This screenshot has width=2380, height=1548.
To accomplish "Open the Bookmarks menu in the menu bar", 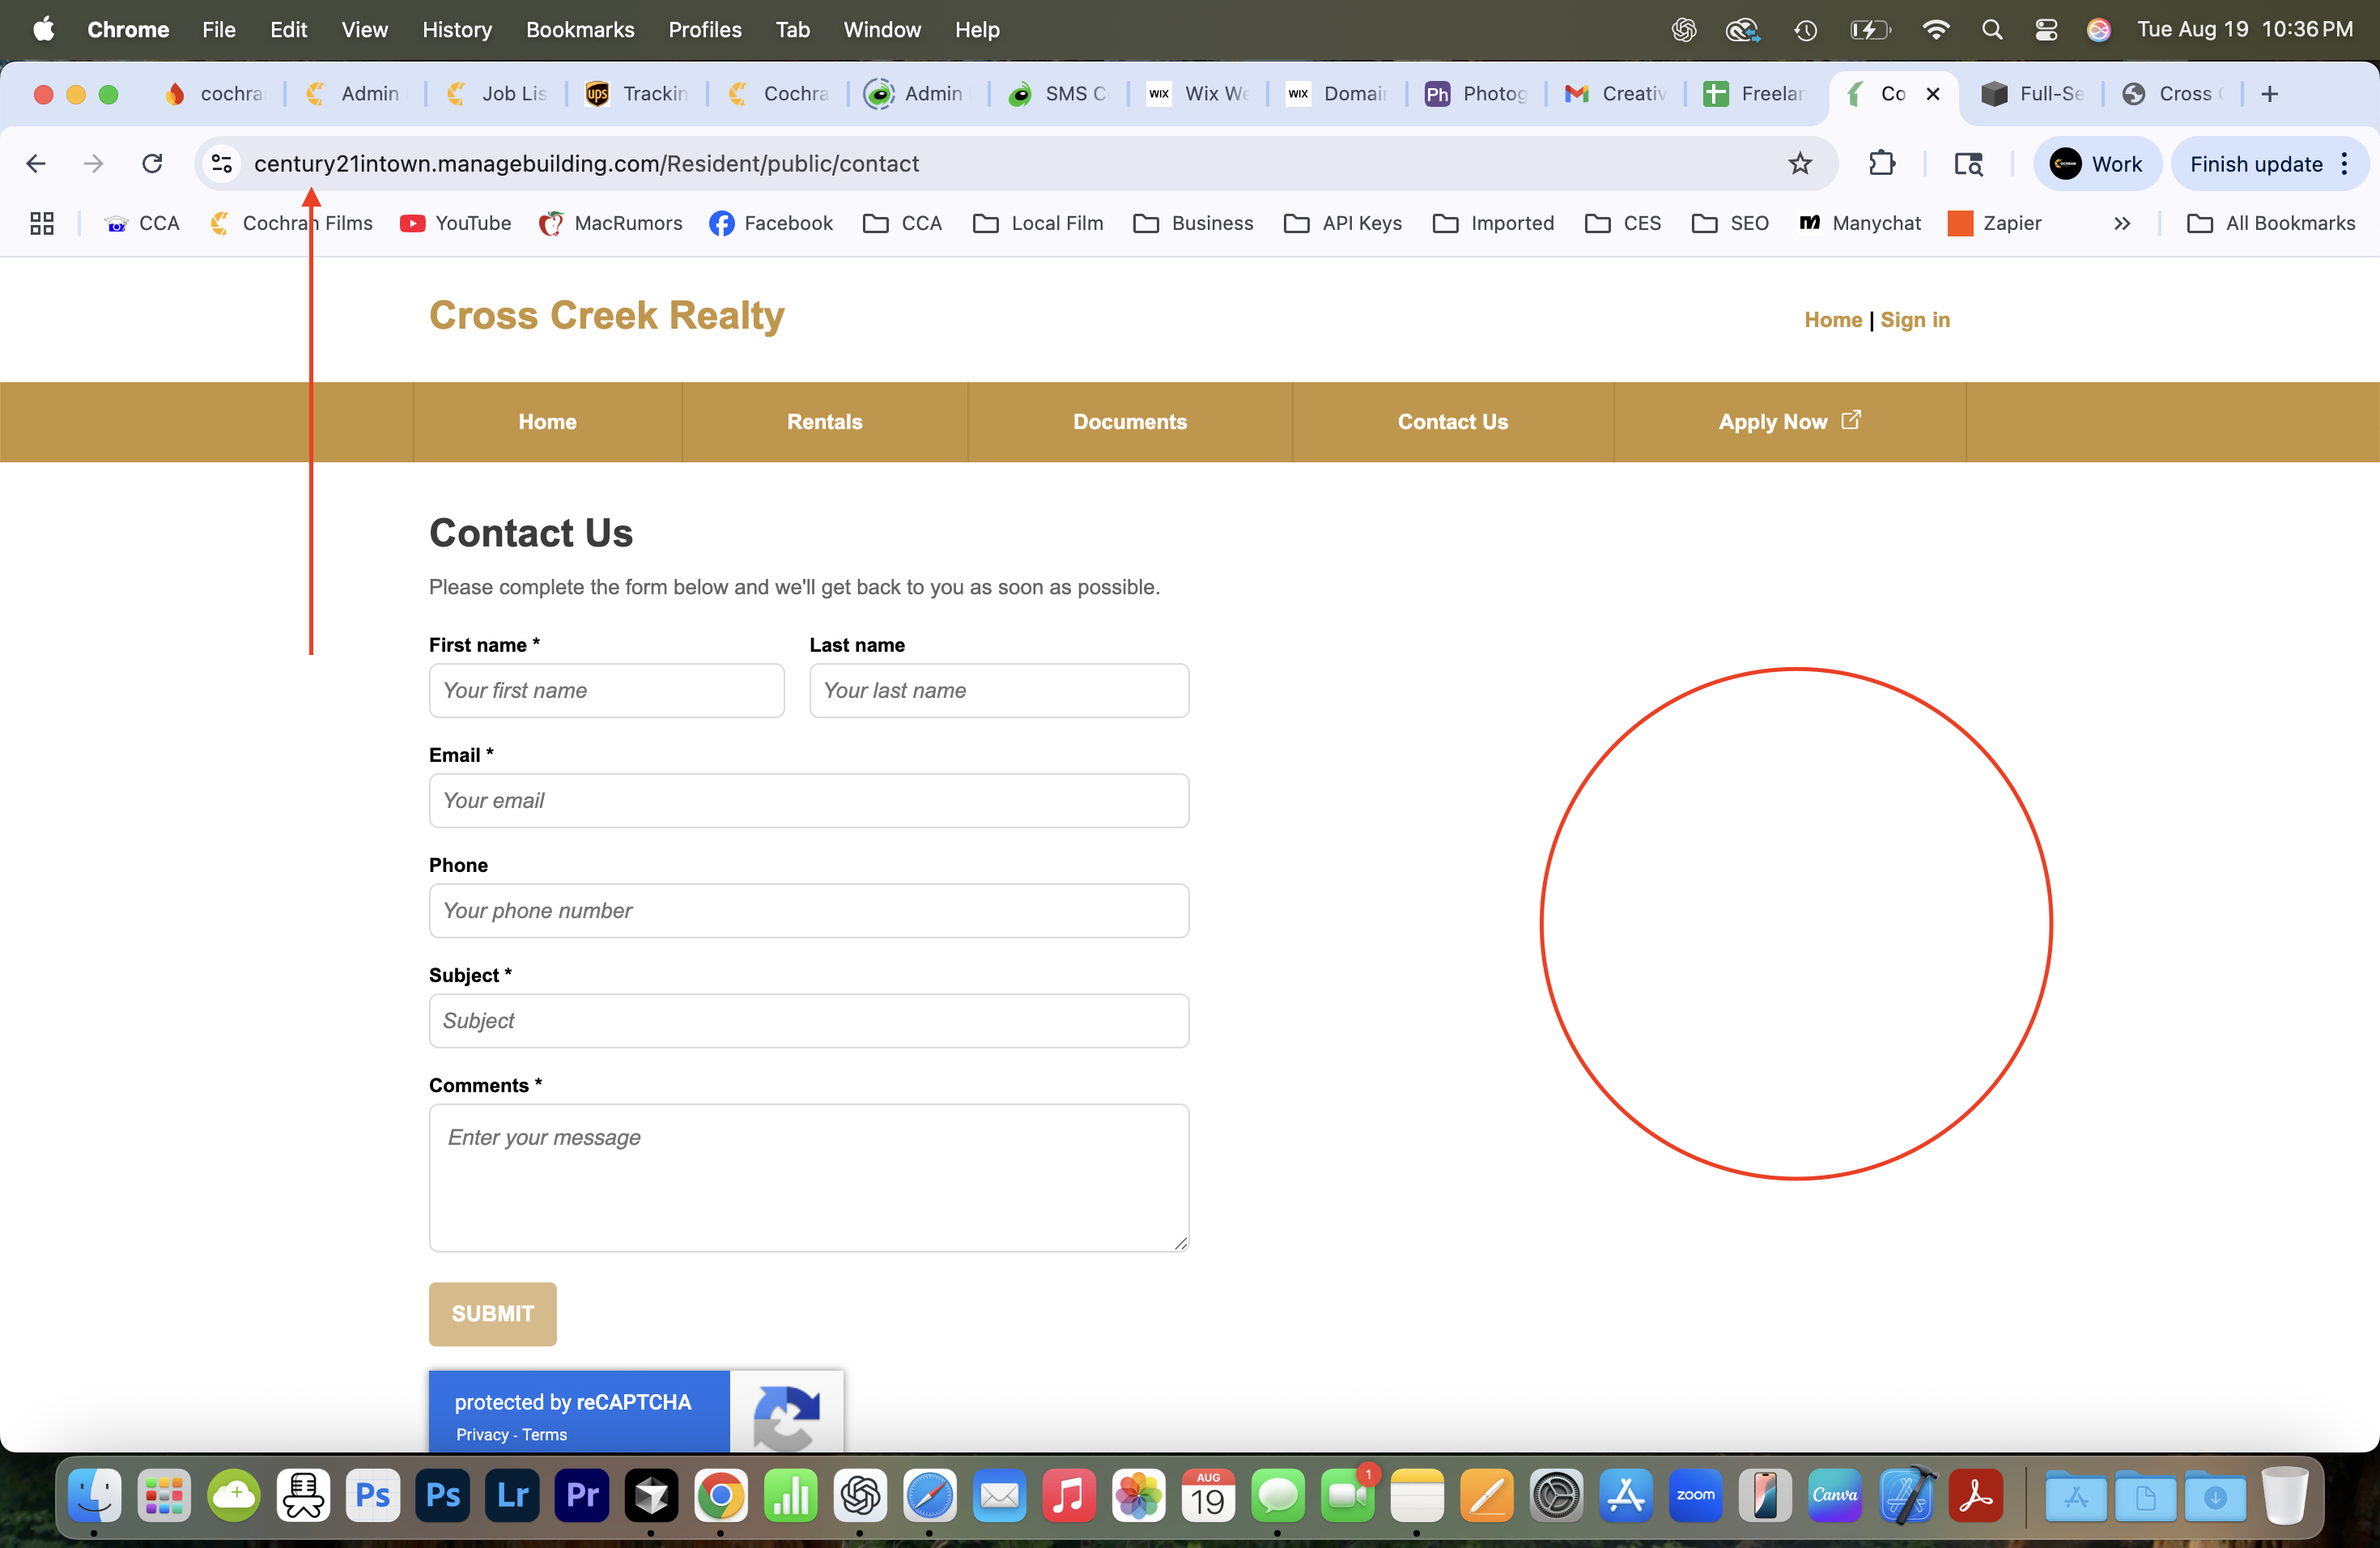I will (580, 29).
